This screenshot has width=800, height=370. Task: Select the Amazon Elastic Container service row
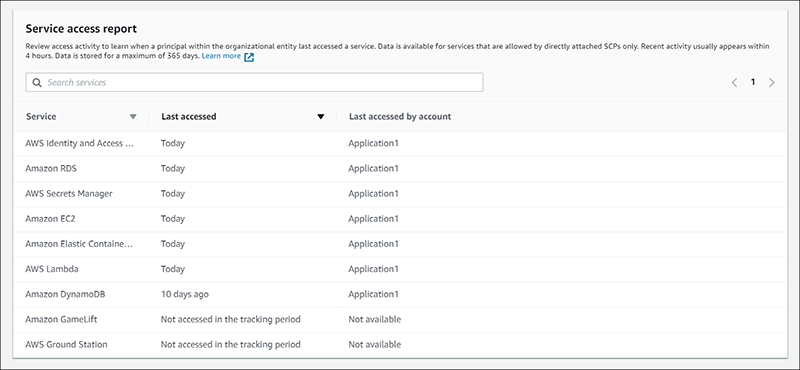click(400, 244)
